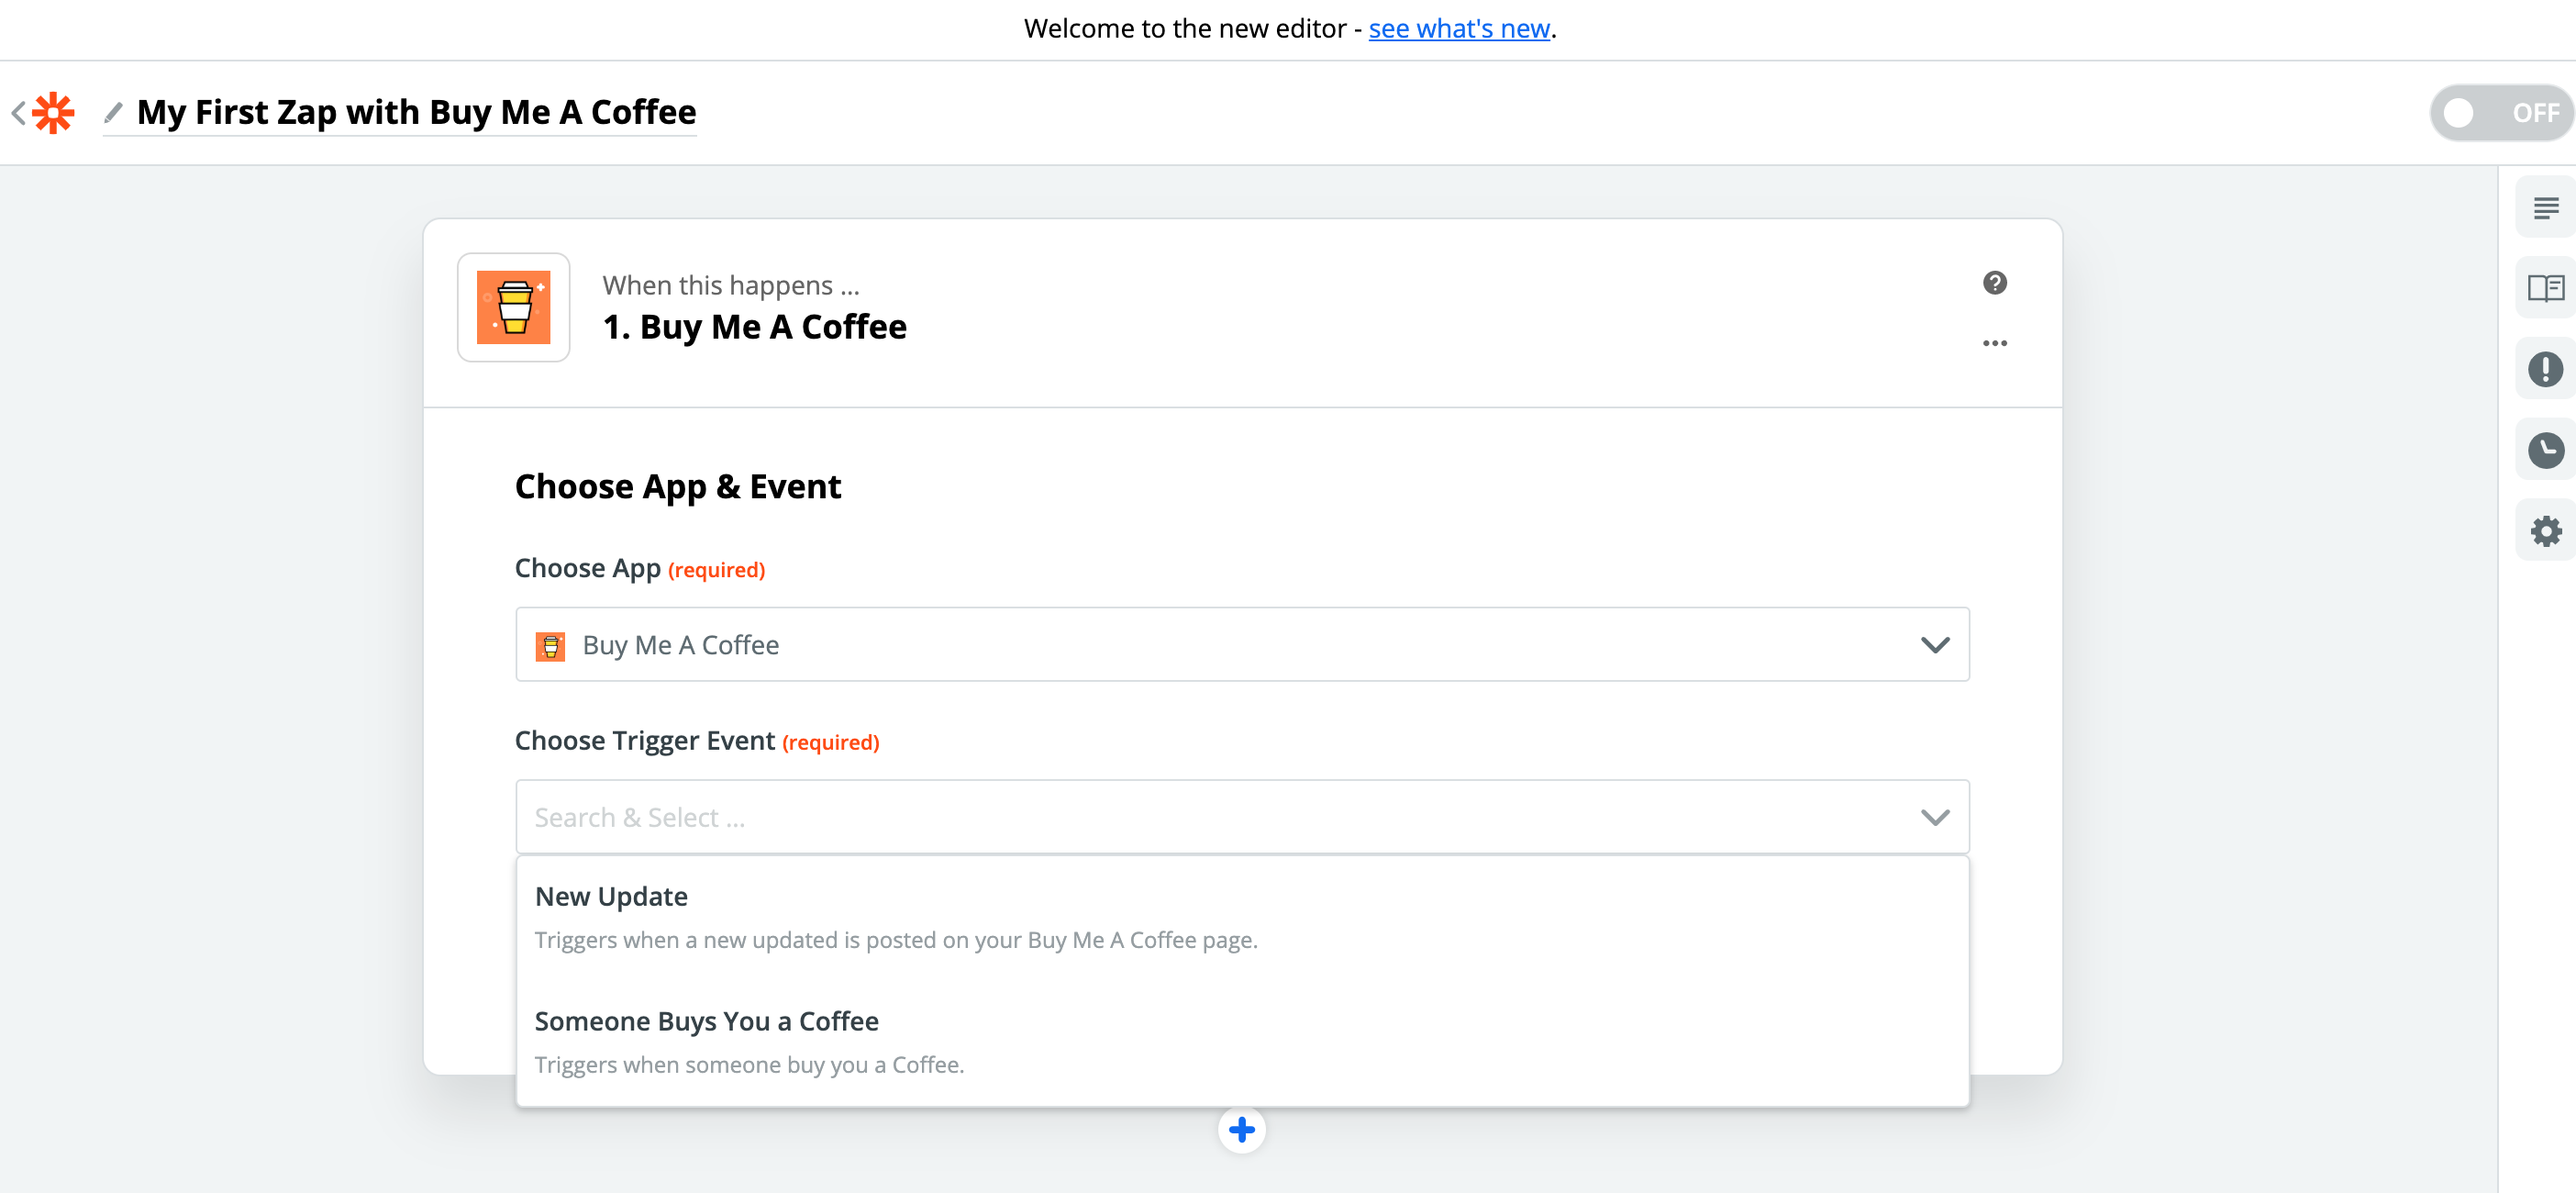The image size is (2576, 1193).
Task: Click the Buy Me A Coffee app selection field
Action: (1242, 645)
